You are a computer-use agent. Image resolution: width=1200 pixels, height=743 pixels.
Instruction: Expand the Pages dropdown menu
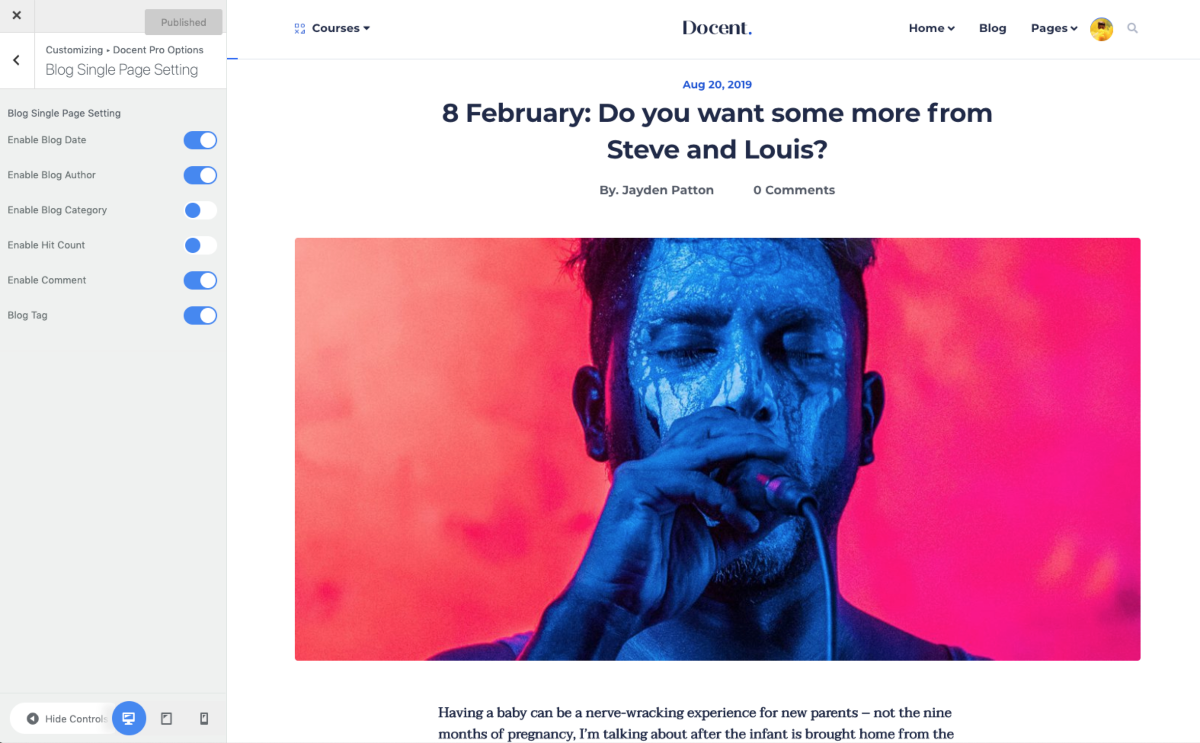[x=1054, y=28]
